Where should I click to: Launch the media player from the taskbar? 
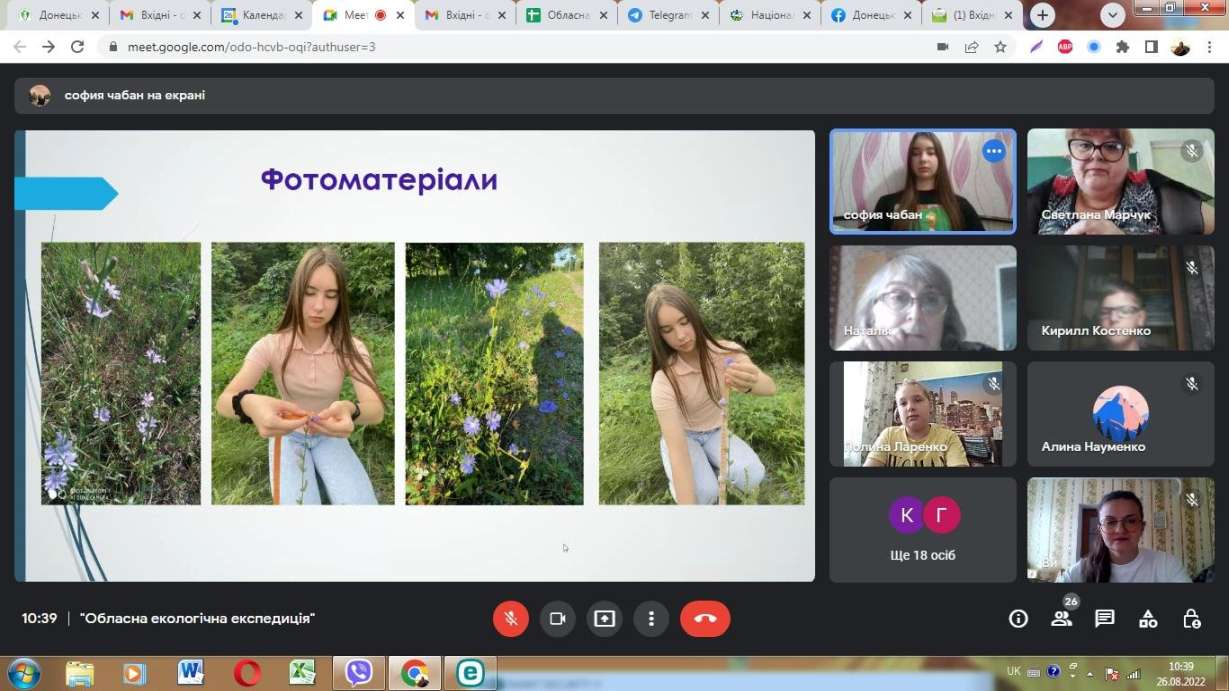135,673
